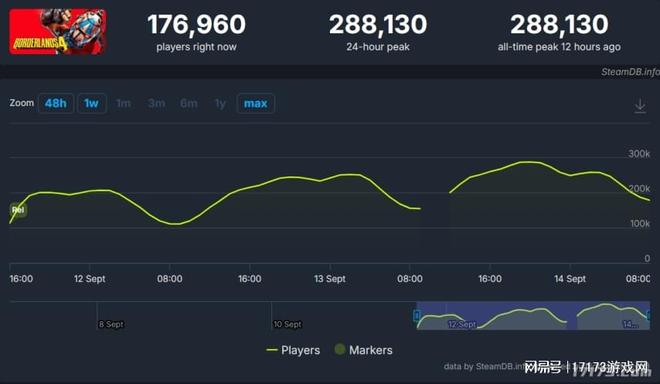Viewport: 660px width, 384px height.
Task: Select the 6m zoom option
Action: 189,103
